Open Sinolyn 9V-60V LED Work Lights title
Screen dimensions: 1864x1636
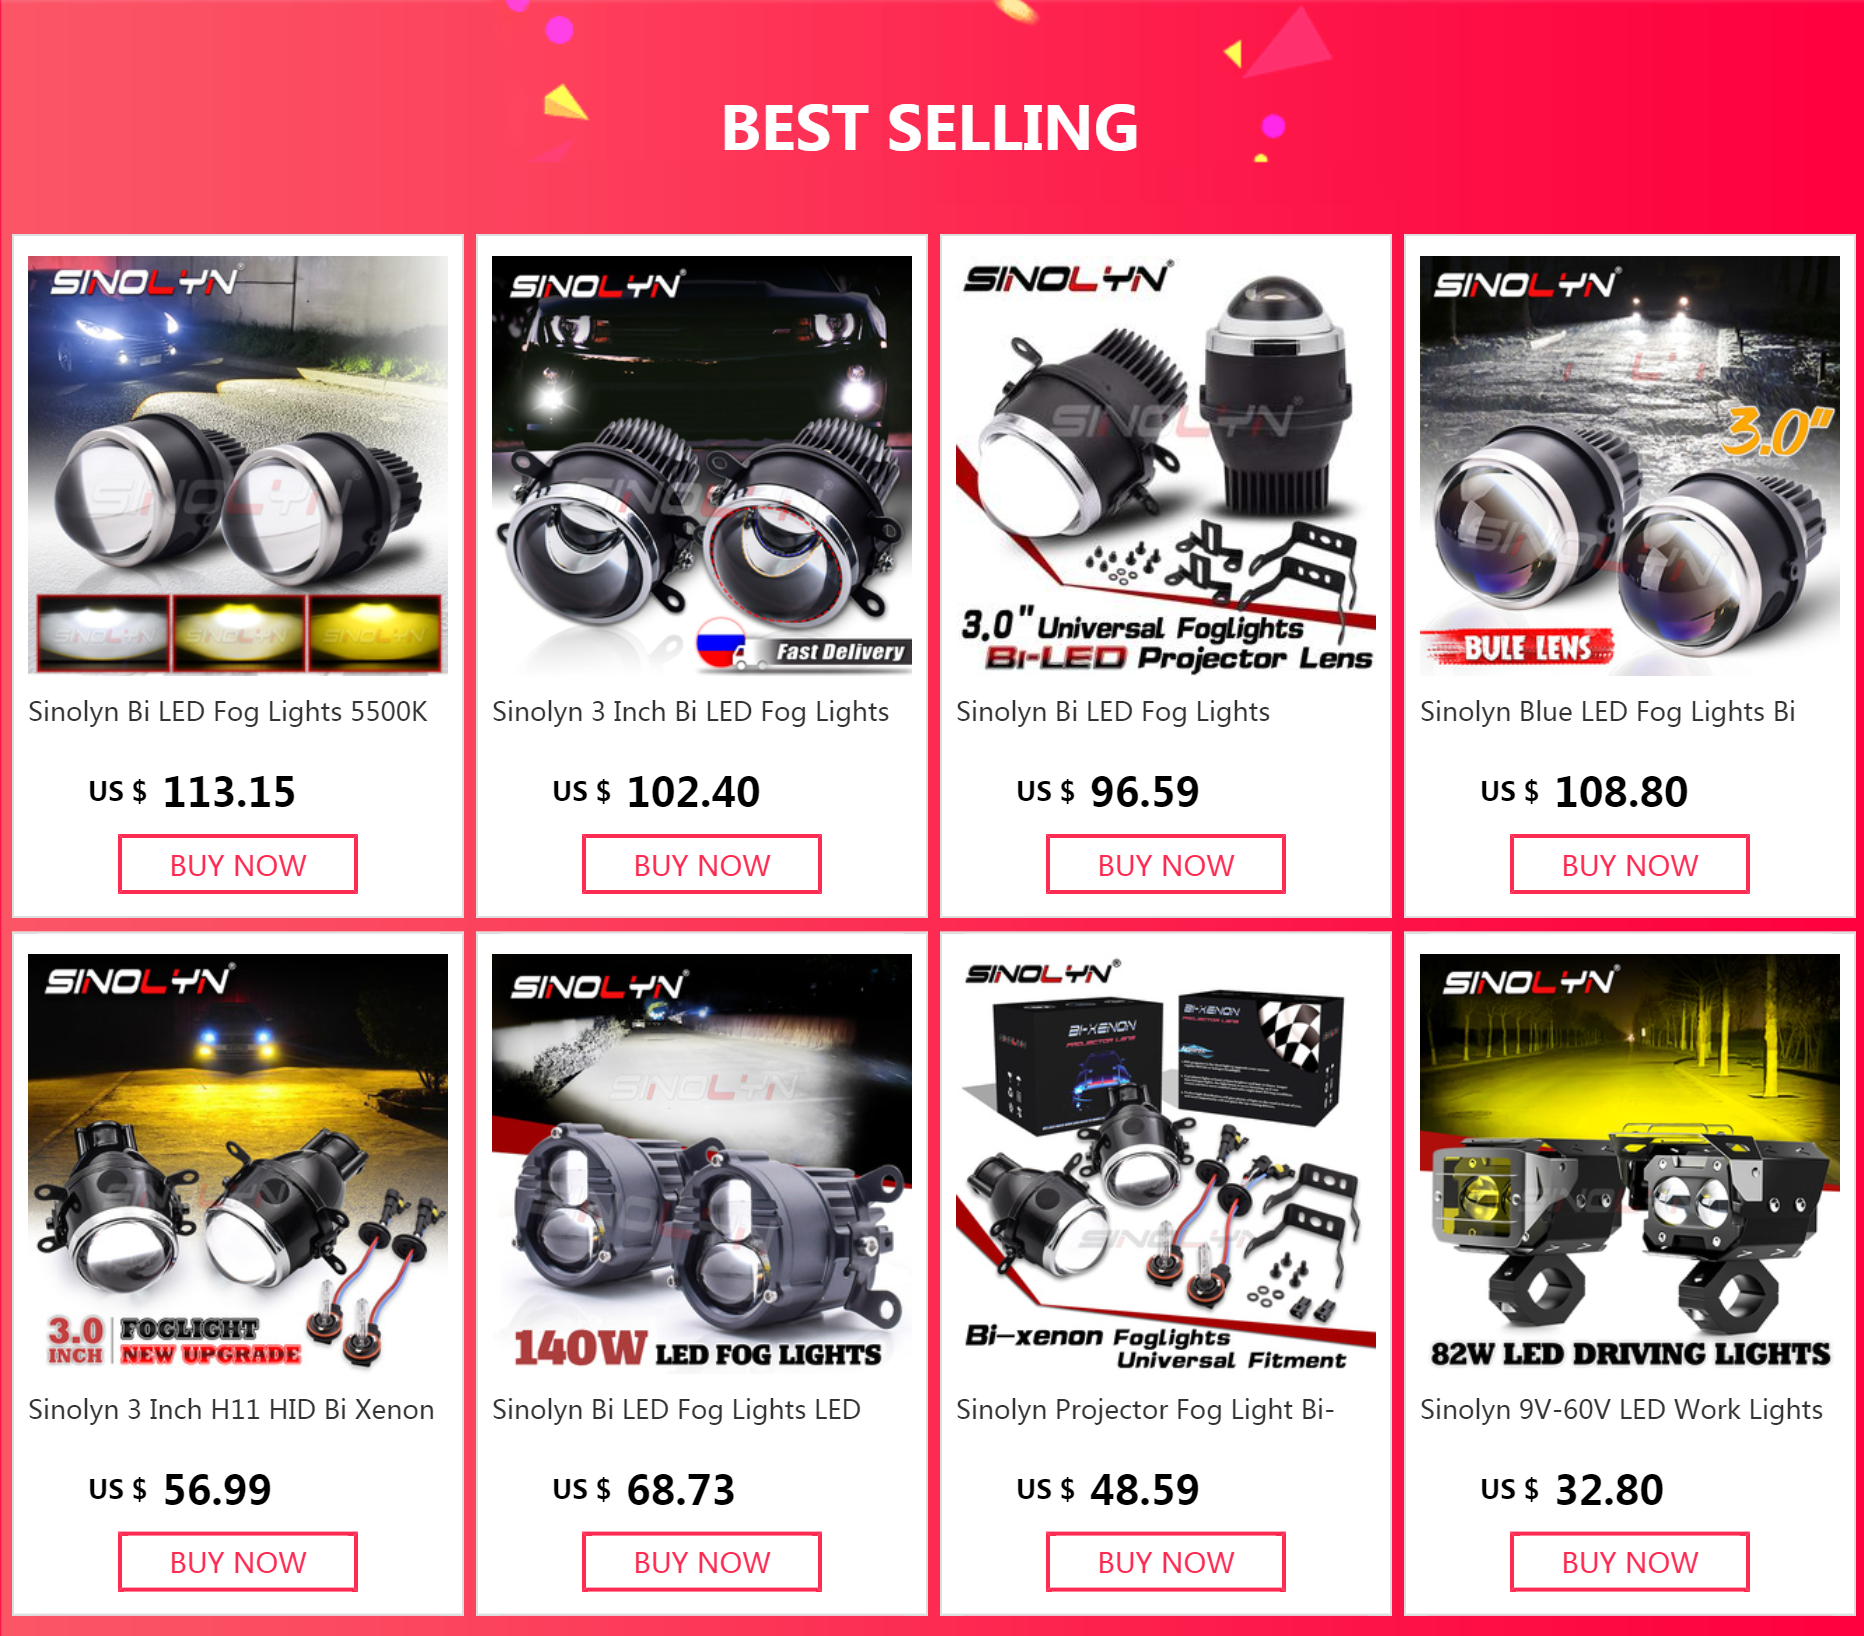pos(1621,1410)
